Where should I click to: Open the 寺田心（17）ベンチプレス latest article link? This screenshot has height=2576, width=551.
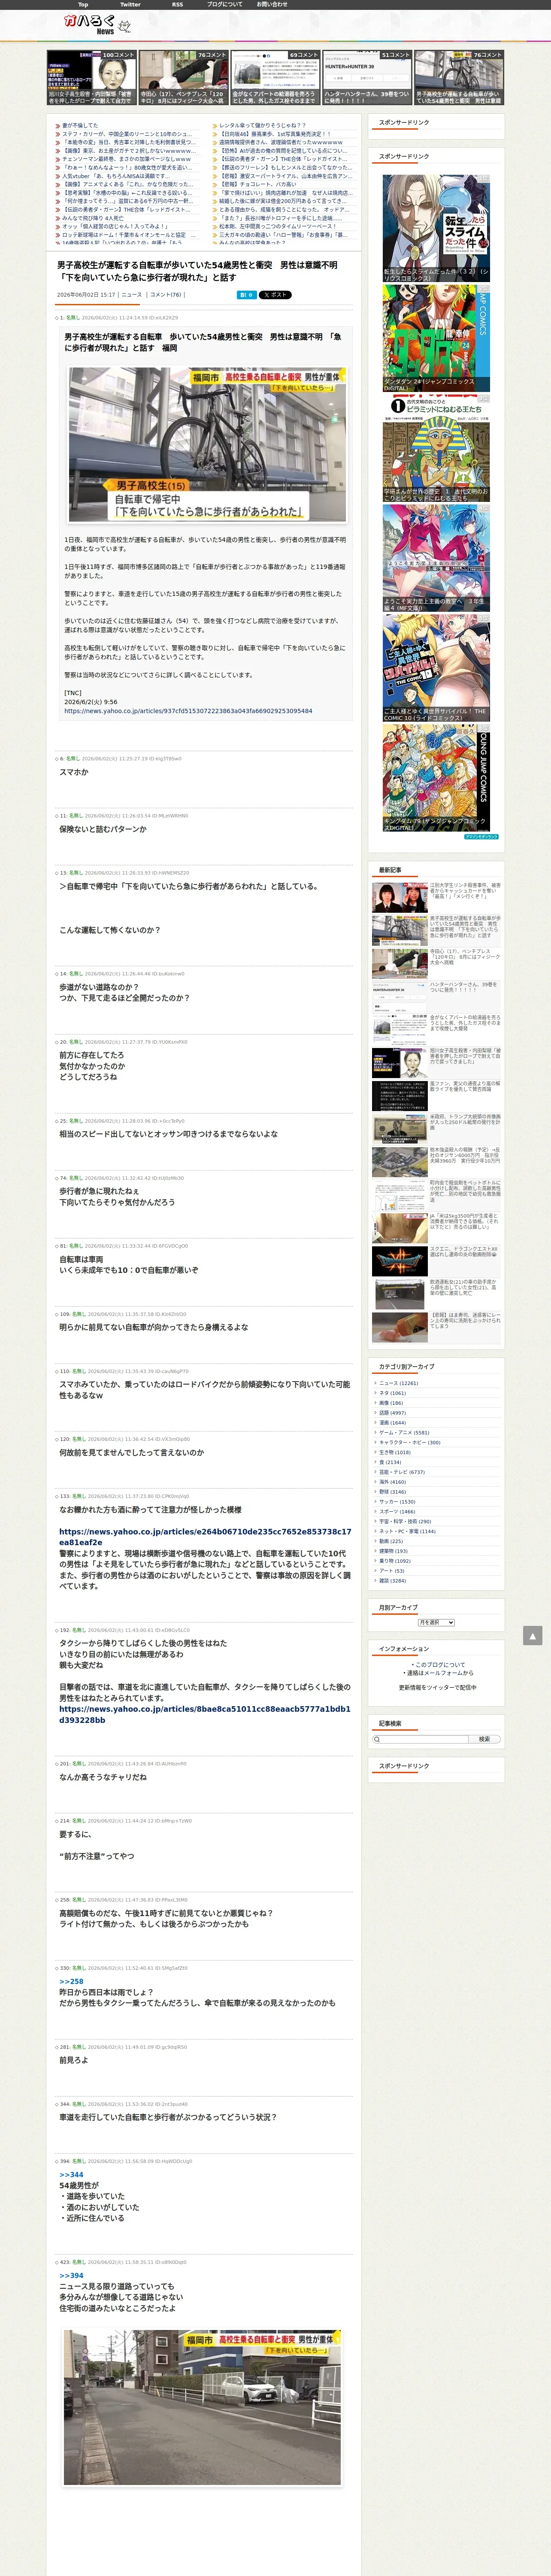pos(465,957)
